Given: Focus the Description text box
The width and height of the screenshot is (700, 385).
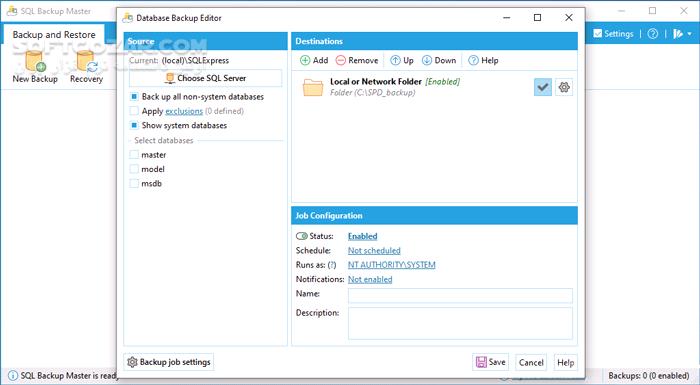Looking at the screenshot, I should pyautogui.click(x=460, y=323).
